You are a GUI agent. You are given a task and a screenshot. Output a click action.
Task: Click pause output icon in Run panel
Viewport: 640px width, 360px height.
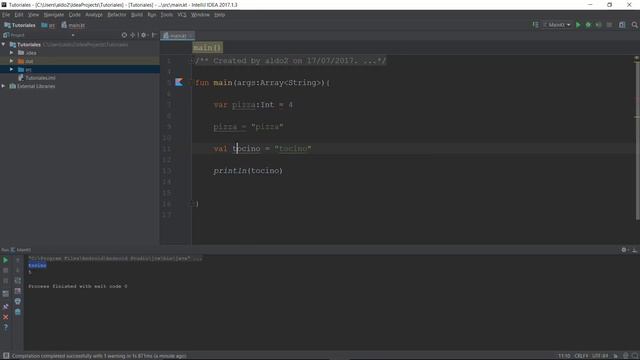pos(5,281)
